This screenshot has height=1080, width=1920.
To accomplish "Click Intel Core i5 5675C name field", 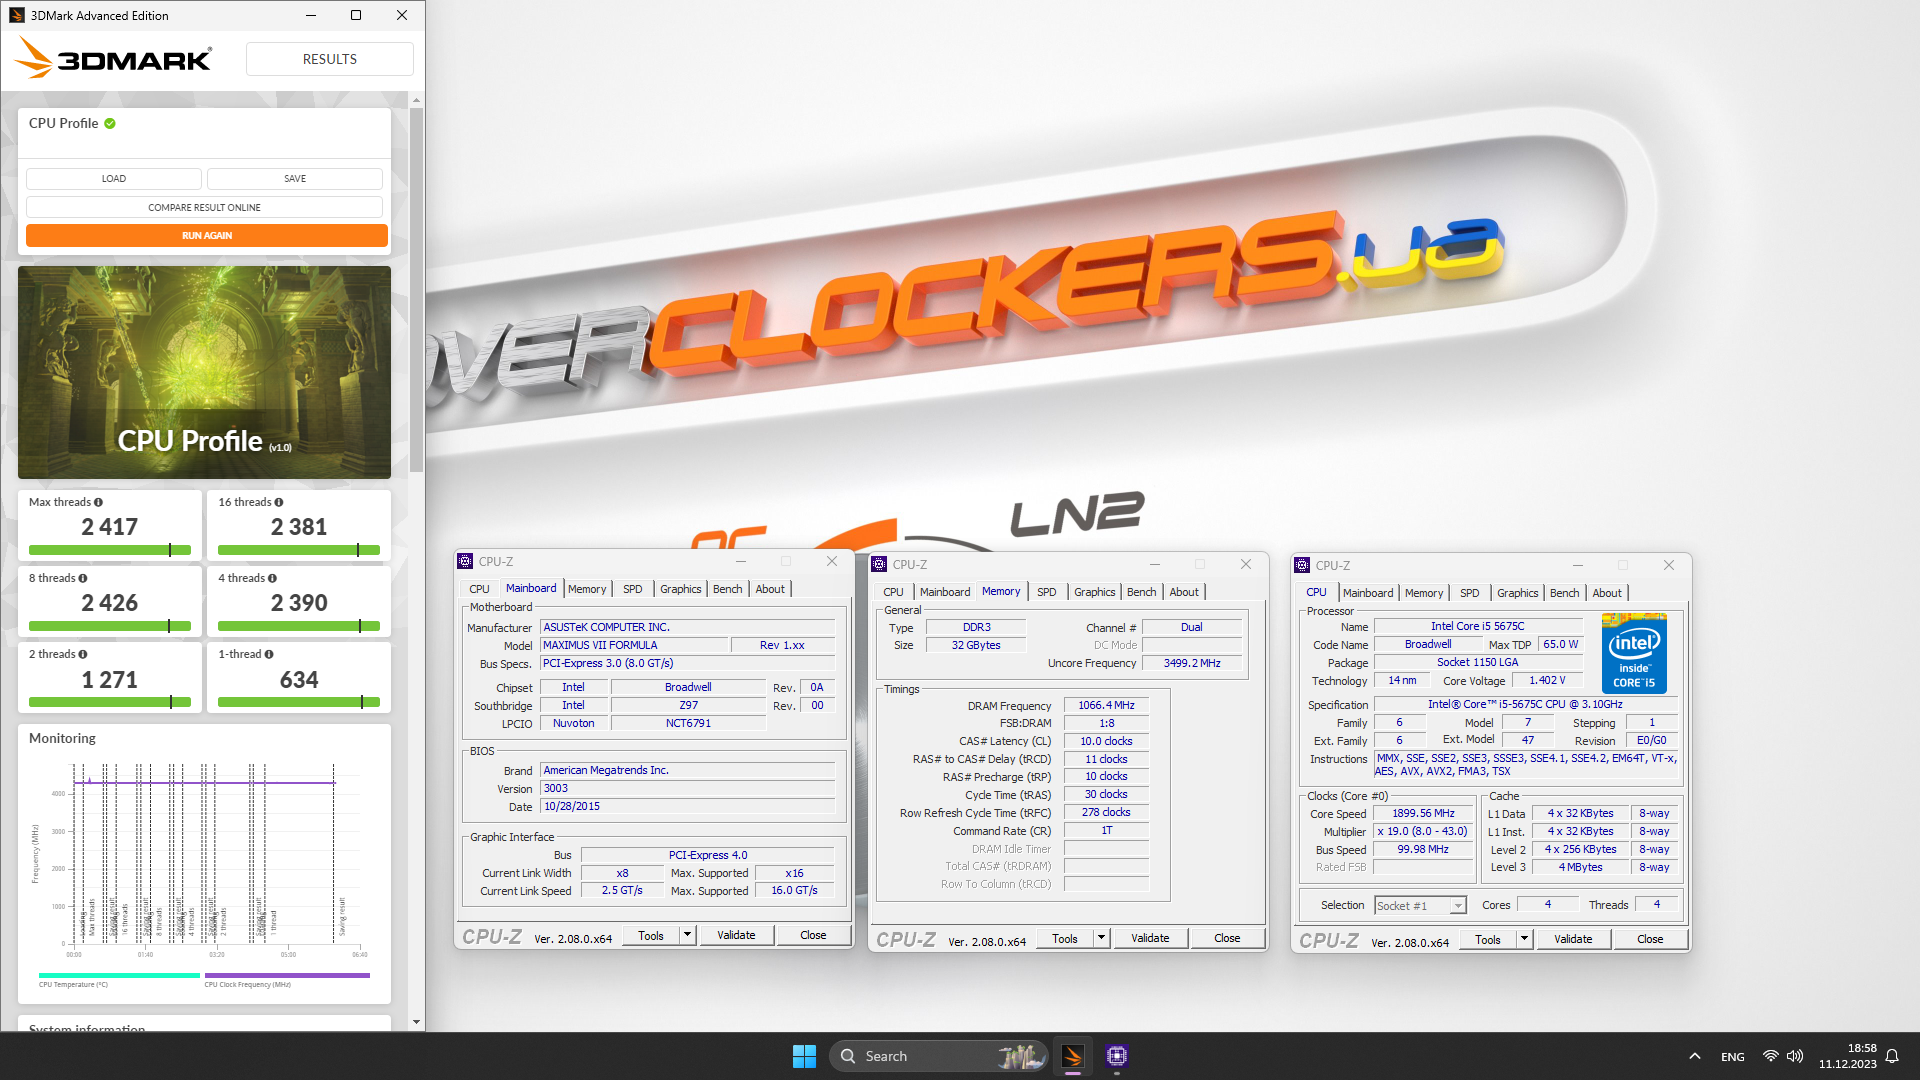I will pos(1477,626).
